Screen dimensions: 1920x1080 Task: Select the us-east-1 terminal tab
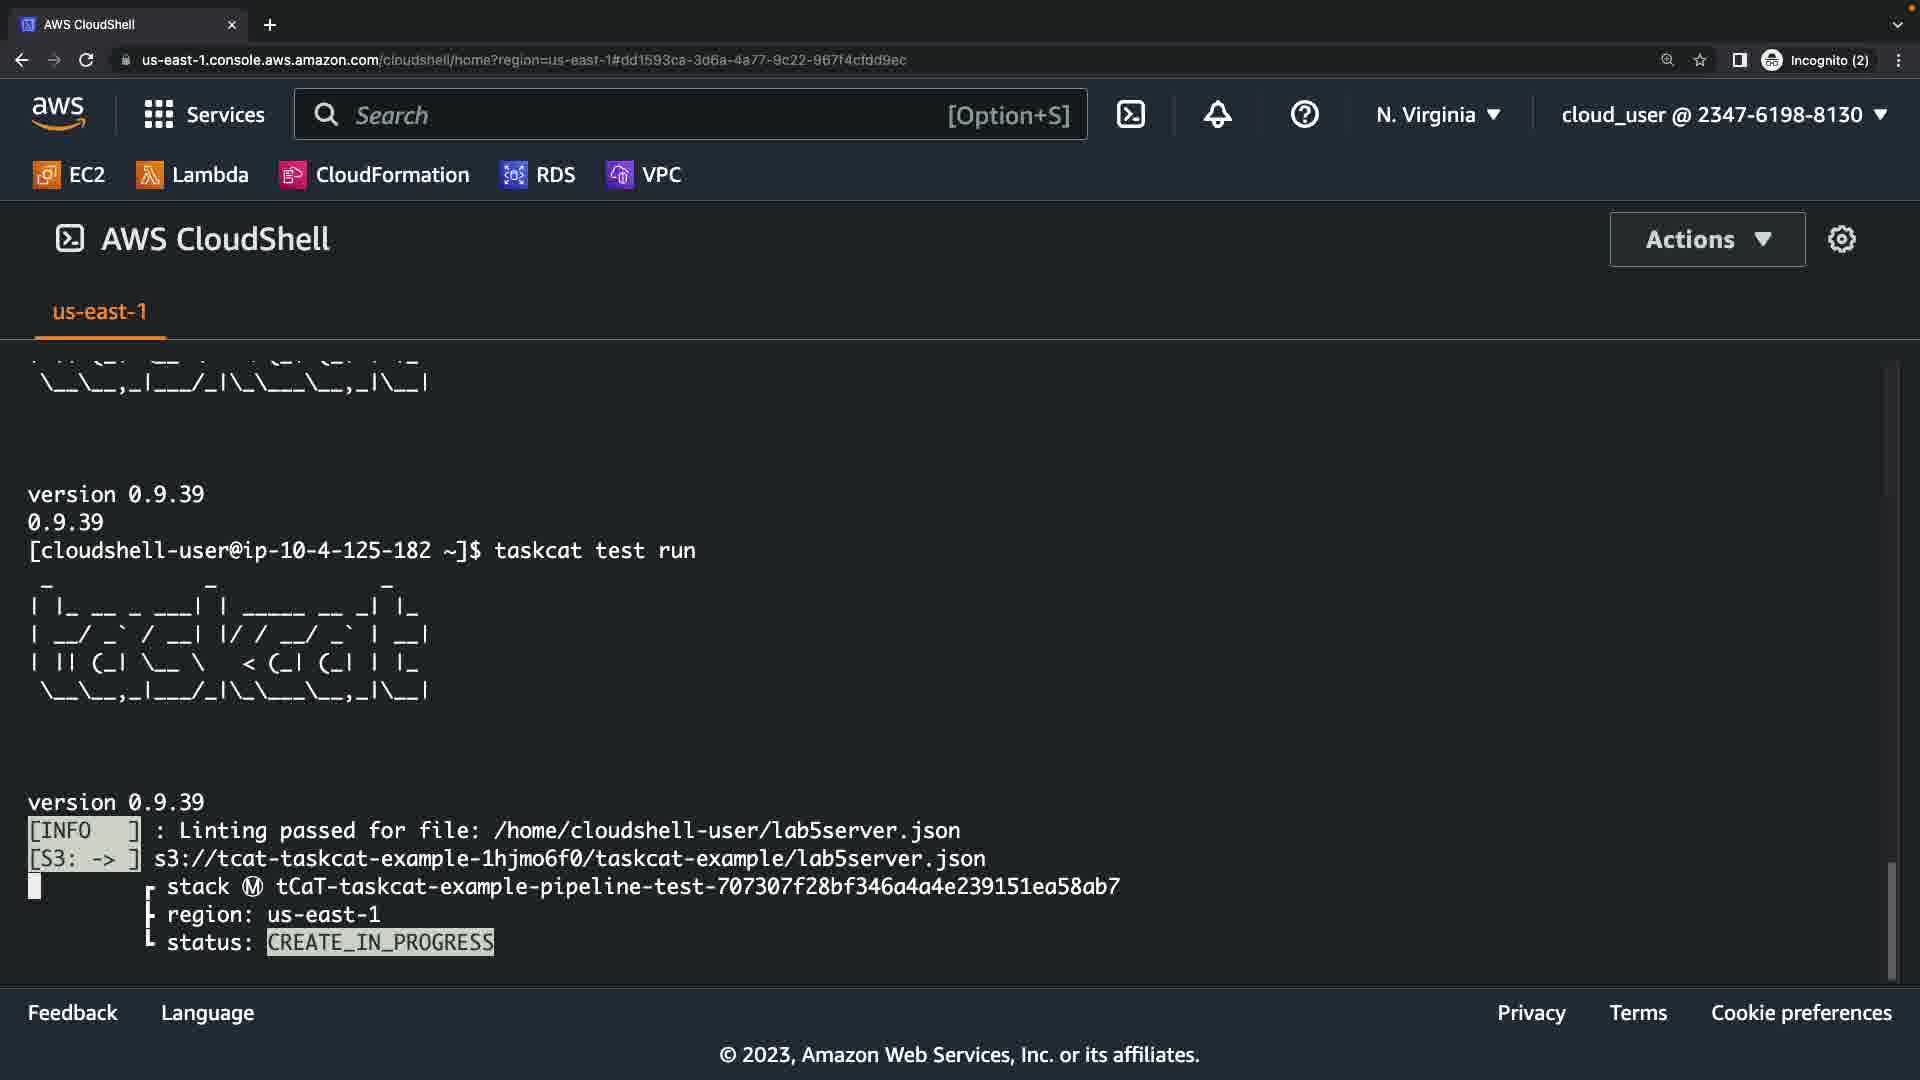99,312
